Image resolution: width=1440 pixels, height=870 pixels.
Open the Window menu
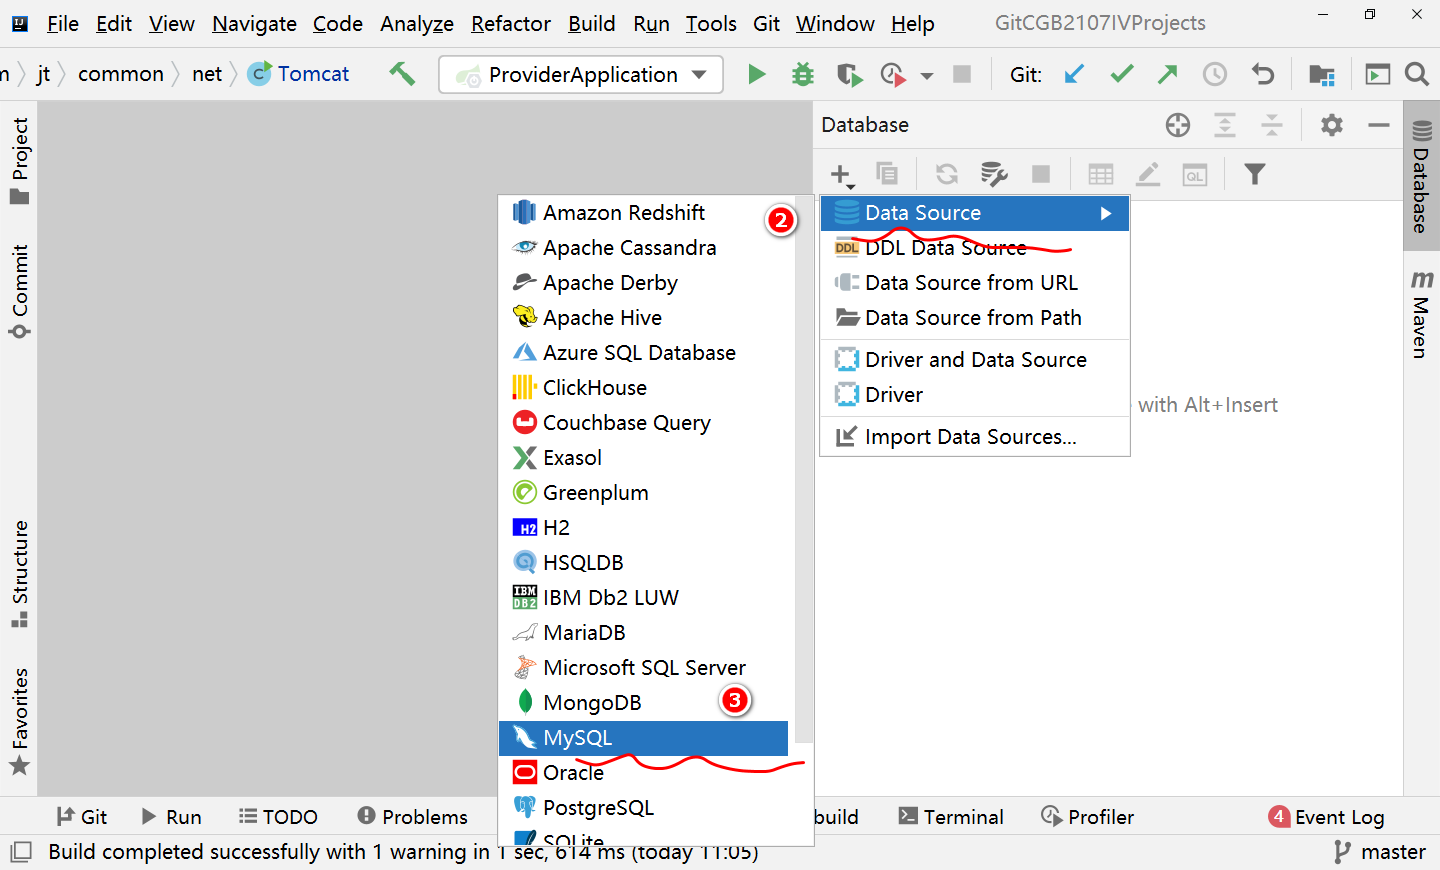(x=835, y=24)
